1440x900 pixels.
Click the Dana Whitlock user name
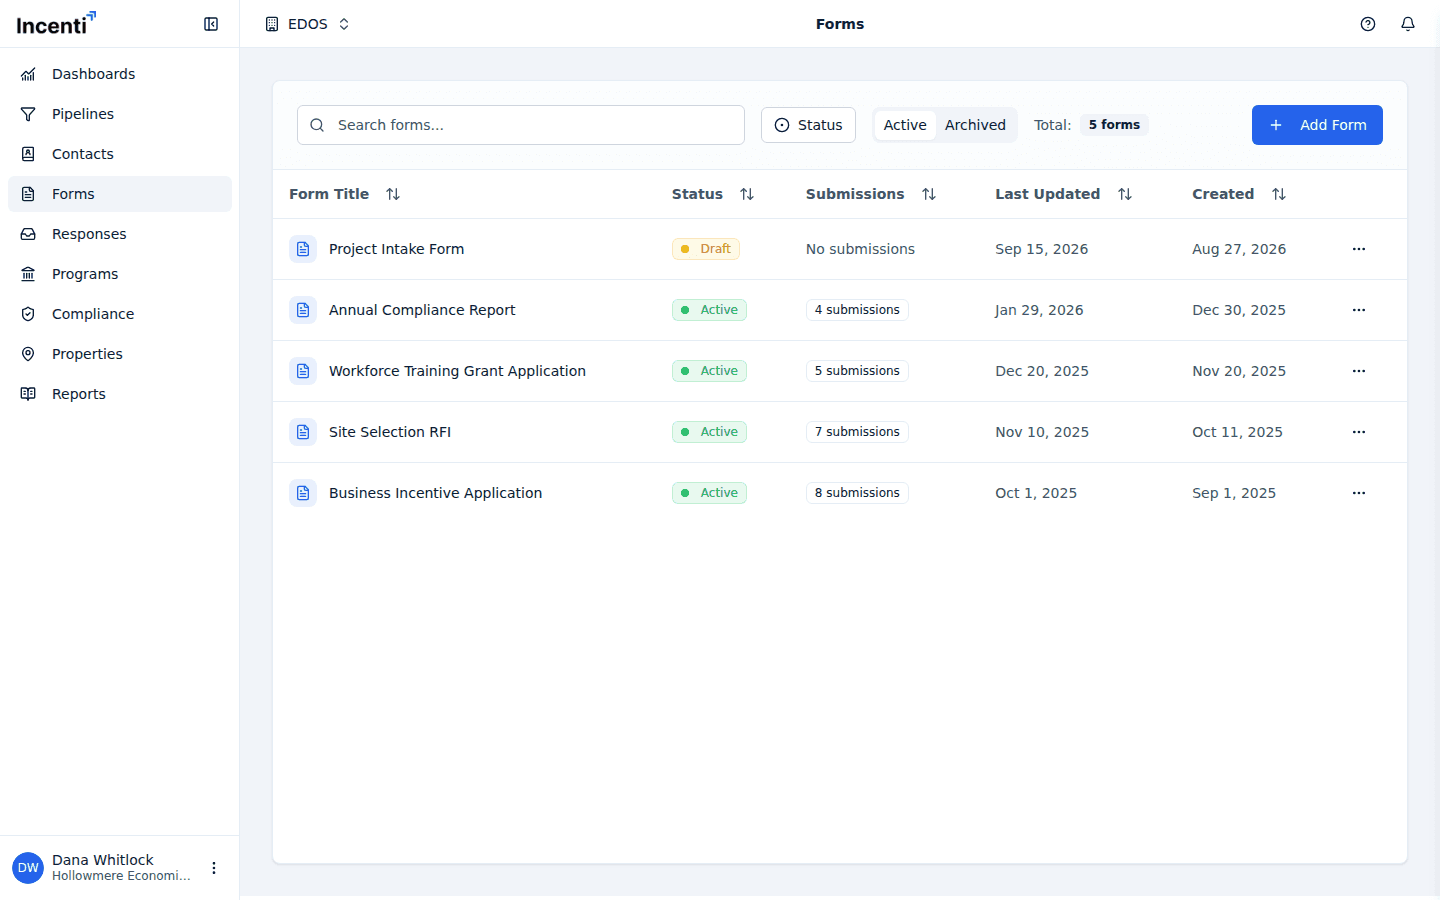(103, 860)
